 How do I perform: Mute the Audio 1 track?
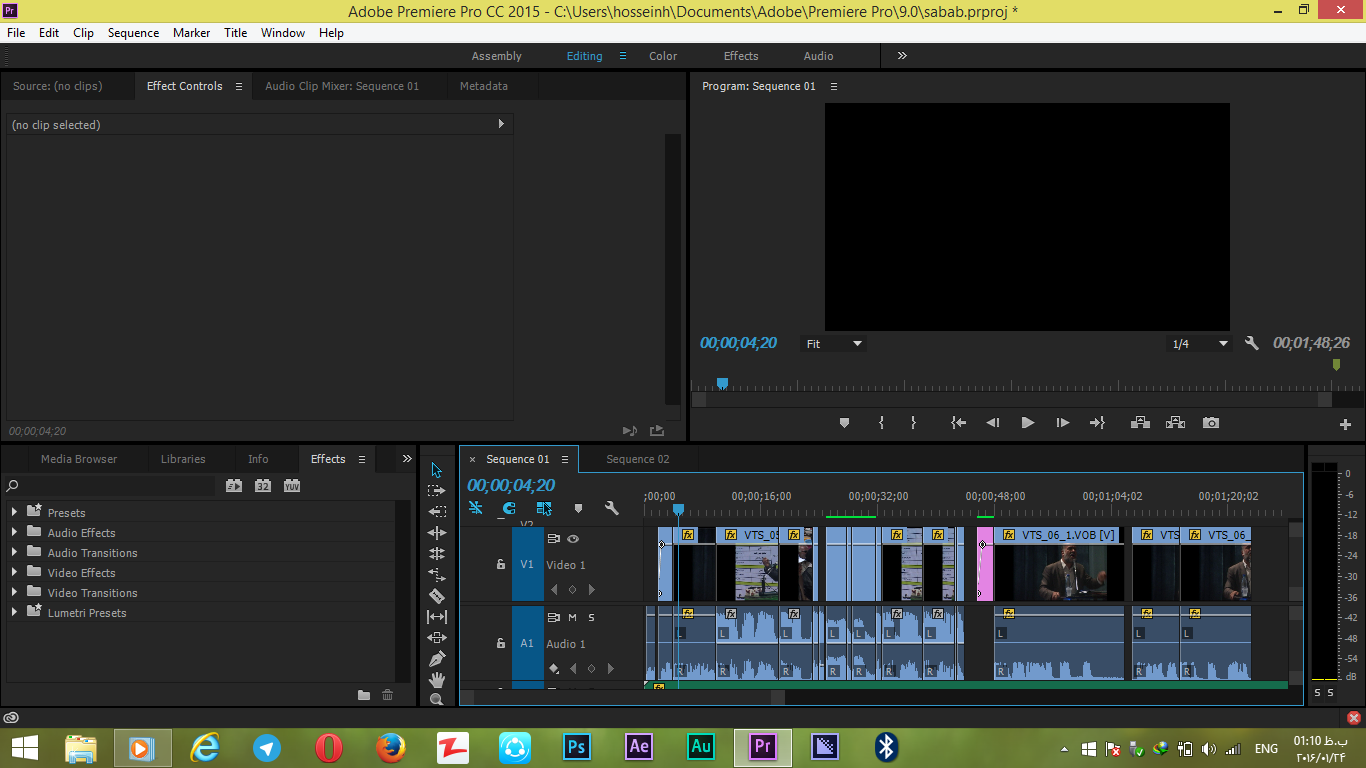click(x=572, y=617)
